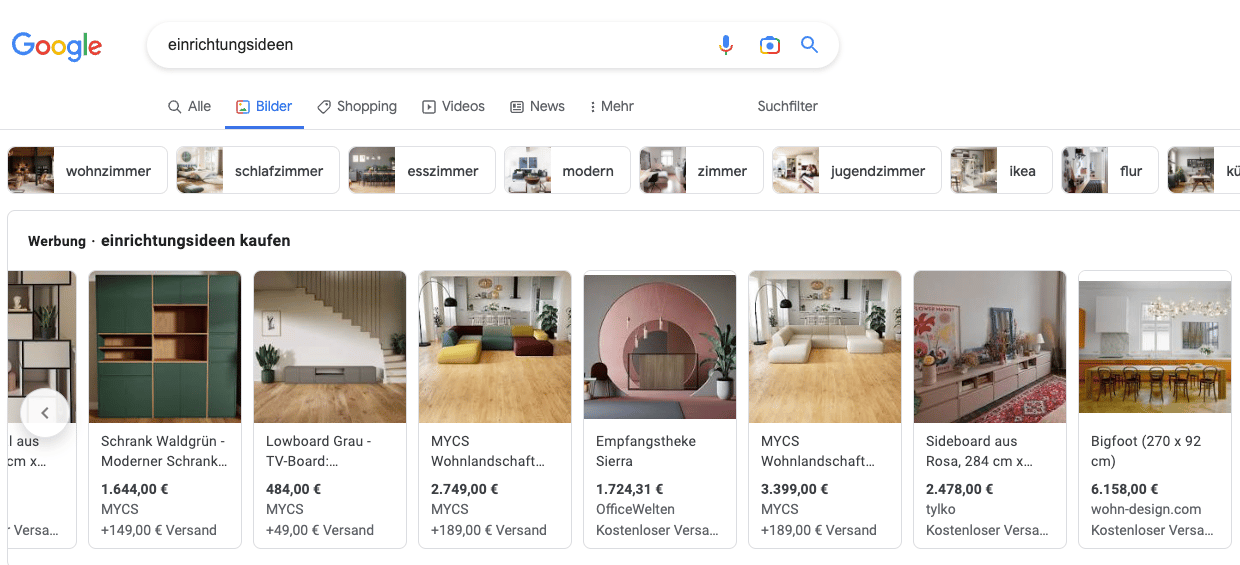Click the Sideboard aus Rosa title
Screen dimensions: 1240x565
pos(979,451)
